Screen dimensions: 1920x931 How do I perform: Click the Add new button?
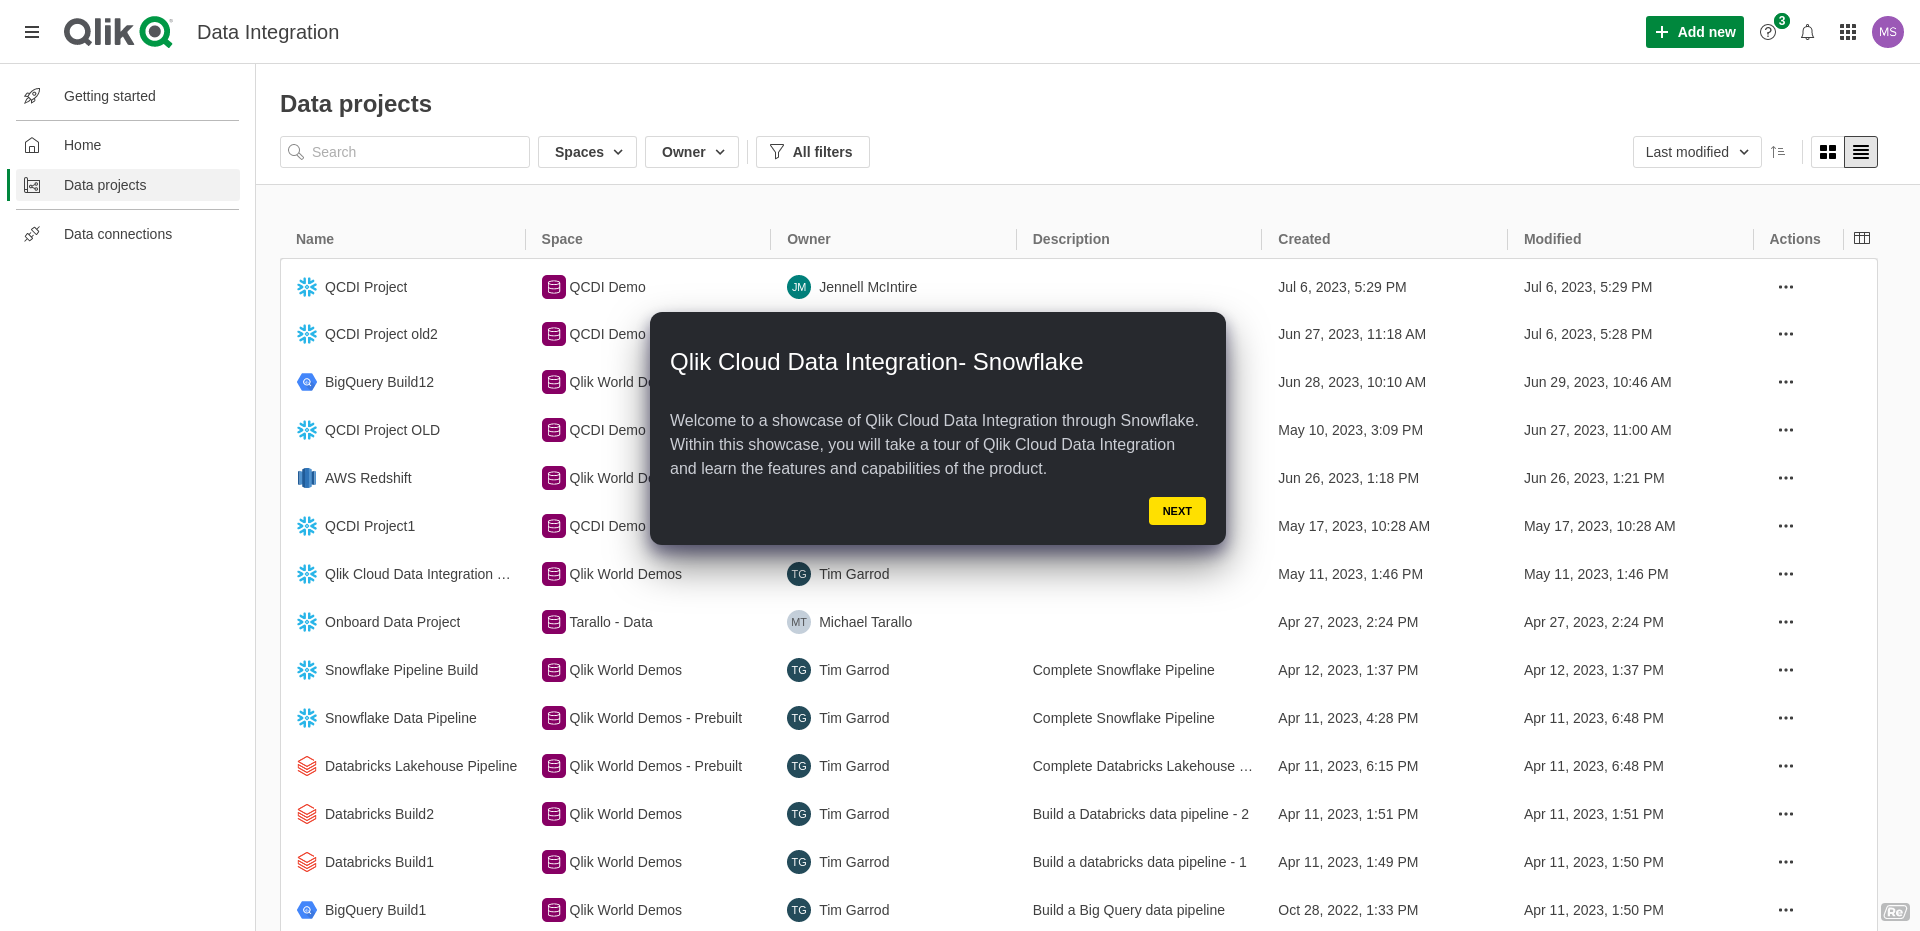(x=1694, y=31)
